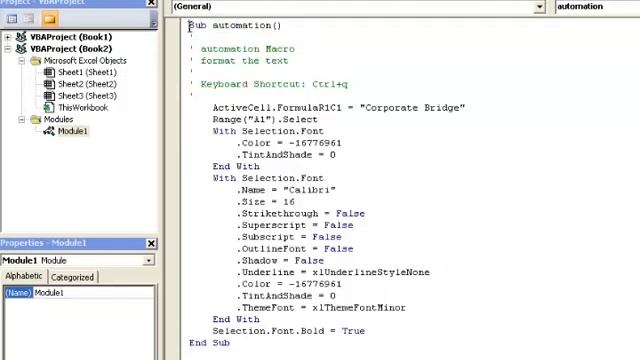Switch to the Alphabetic tab
640x360 pixels.
tap(24, 276)
